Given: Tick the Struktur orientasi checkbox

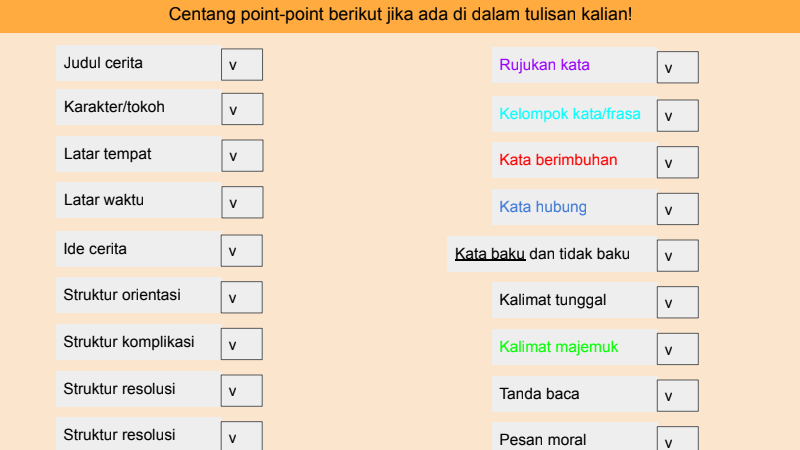Looking at the screenshot, I should click(x=242, y=297).
